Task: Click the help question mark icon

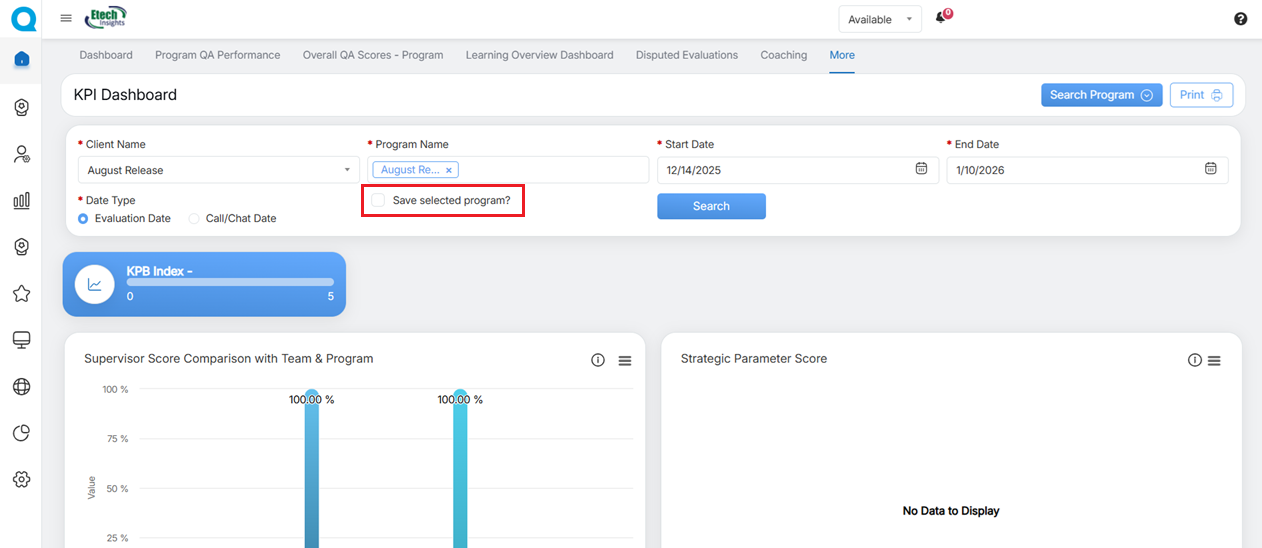Action: tap(1240, 19)
